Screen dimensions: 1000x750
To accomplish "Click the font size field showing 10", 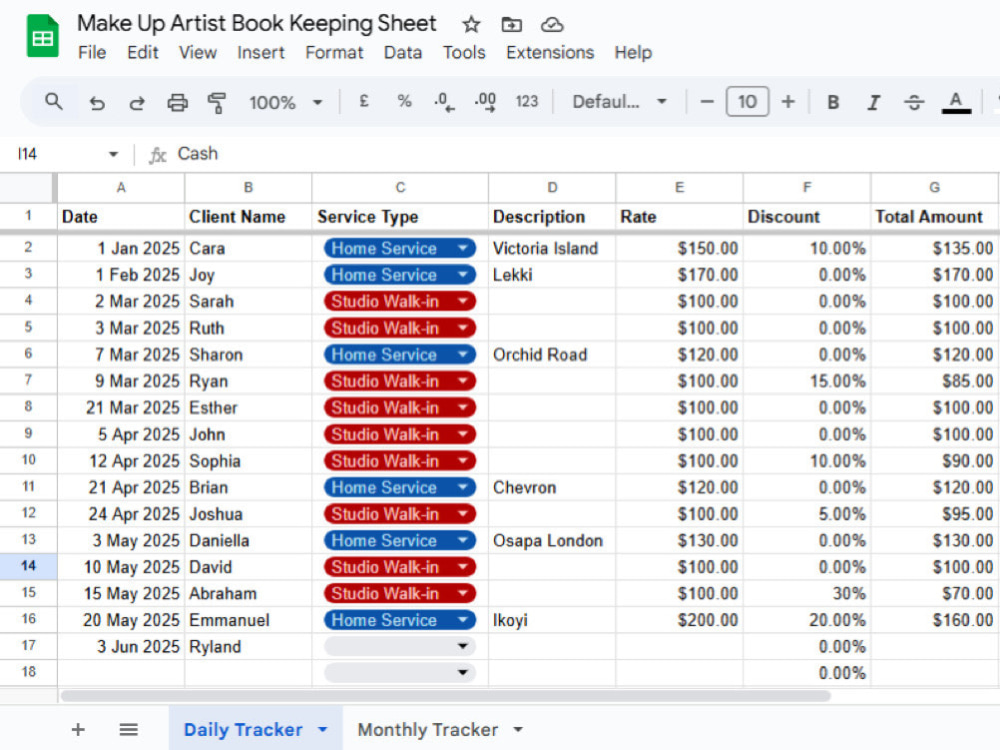I will coord(747,102).
